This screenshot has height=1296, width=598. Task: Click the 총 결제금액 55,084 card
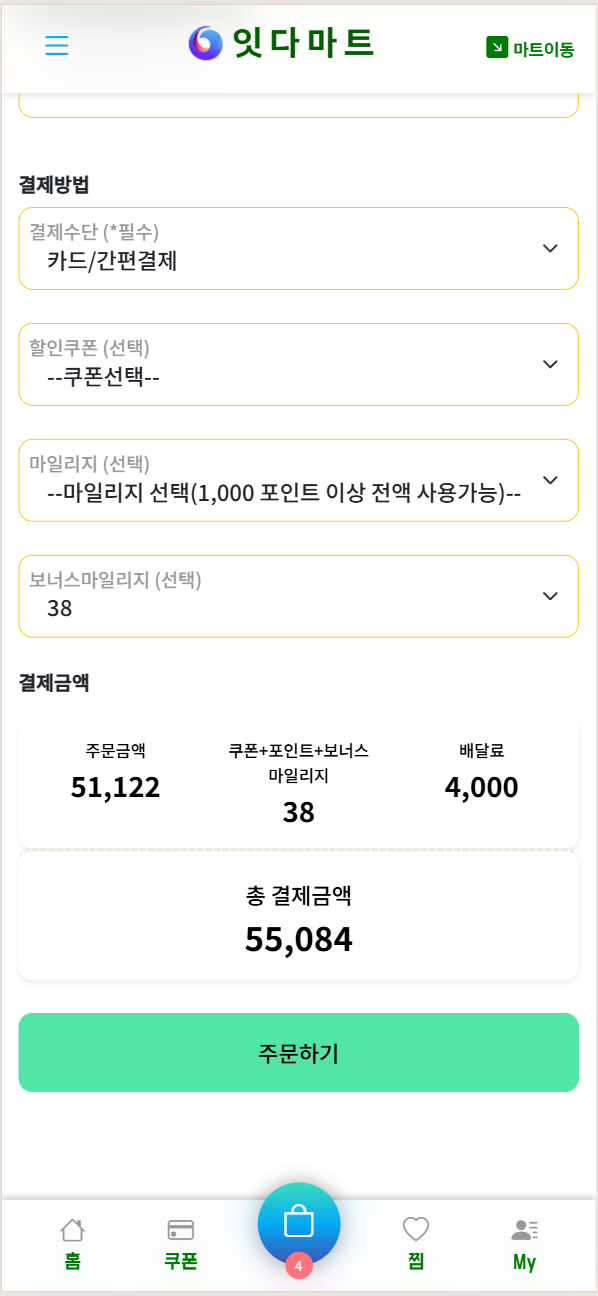coord(299,915)
